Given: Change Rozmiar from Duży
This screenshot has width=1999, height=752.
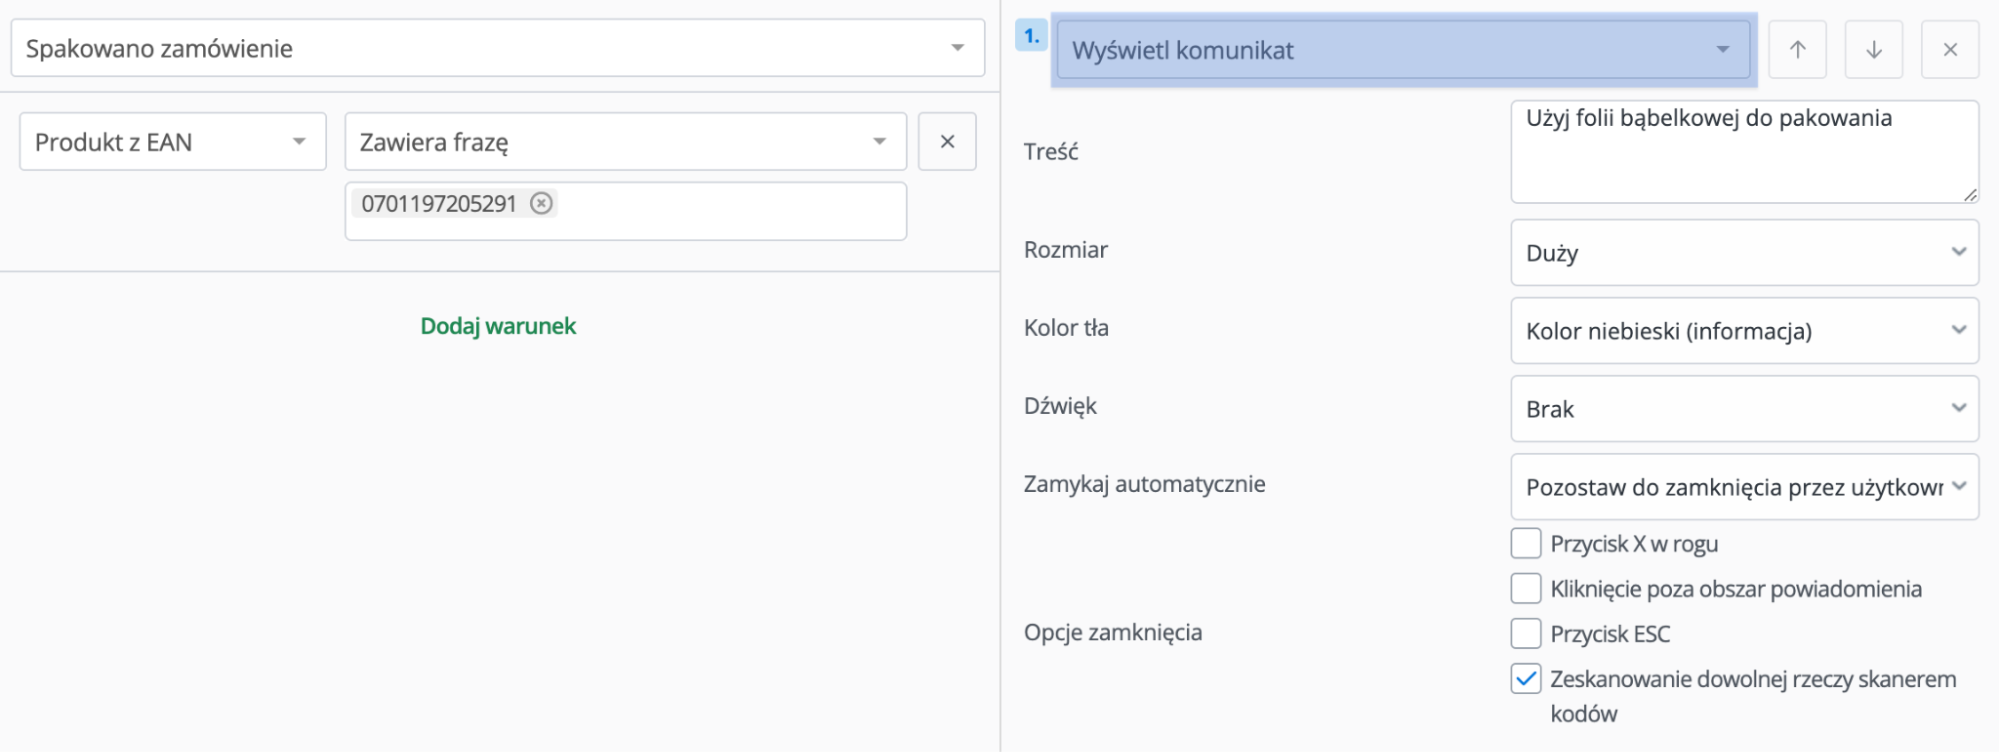Looking at the screenshot, I should point(1744,253).
